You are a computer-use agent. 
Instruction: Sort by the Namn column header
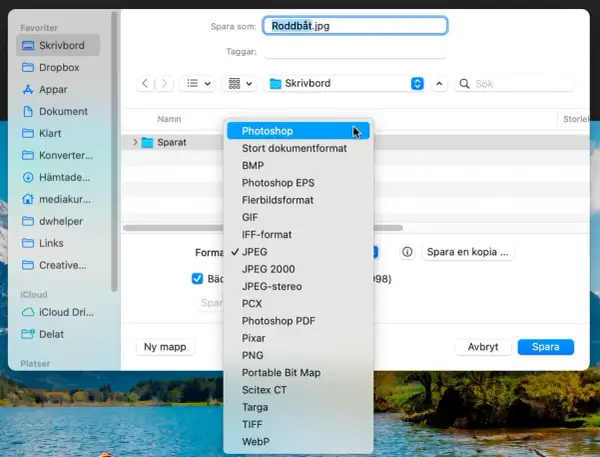pyautogui.click(x=169, y=119)
